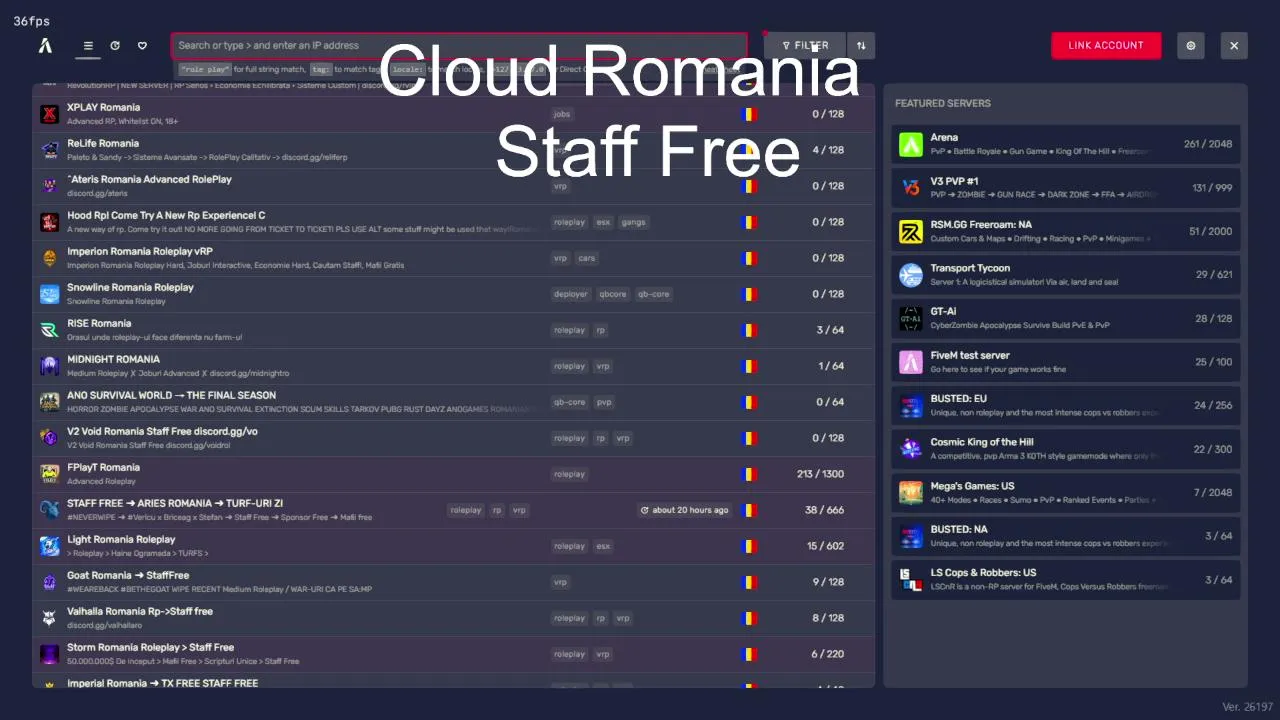The width and height of the screenshot is (1280, 720).
Task: Click the qb-core tag on Snowline row
Action: pyautogui.click(x=653, y=294)
